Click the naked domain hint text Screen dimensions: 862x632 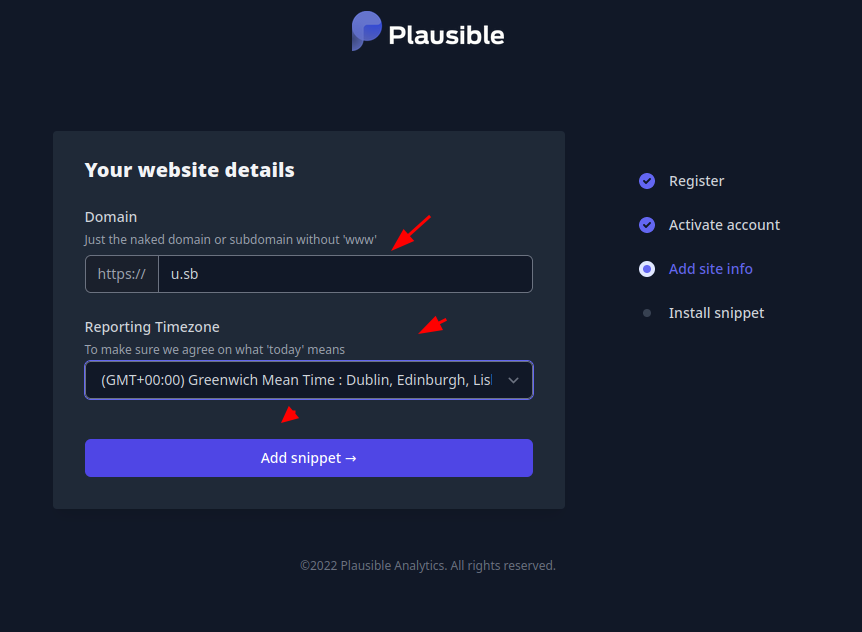pyautogui.click(x=230, y=240)
